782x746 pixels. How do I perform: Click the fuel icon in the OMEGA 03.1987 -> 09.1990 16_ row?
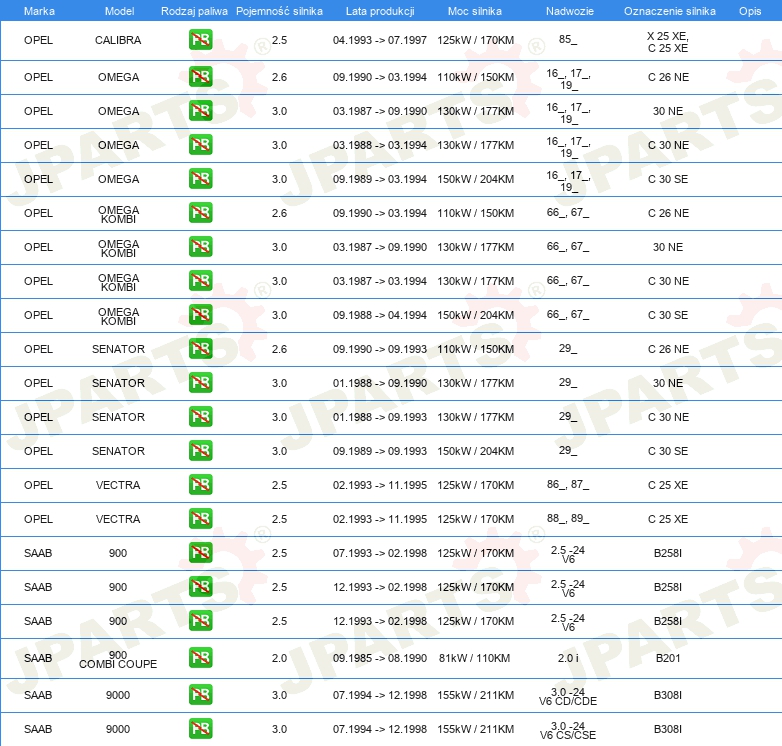[x=200, y=111]
